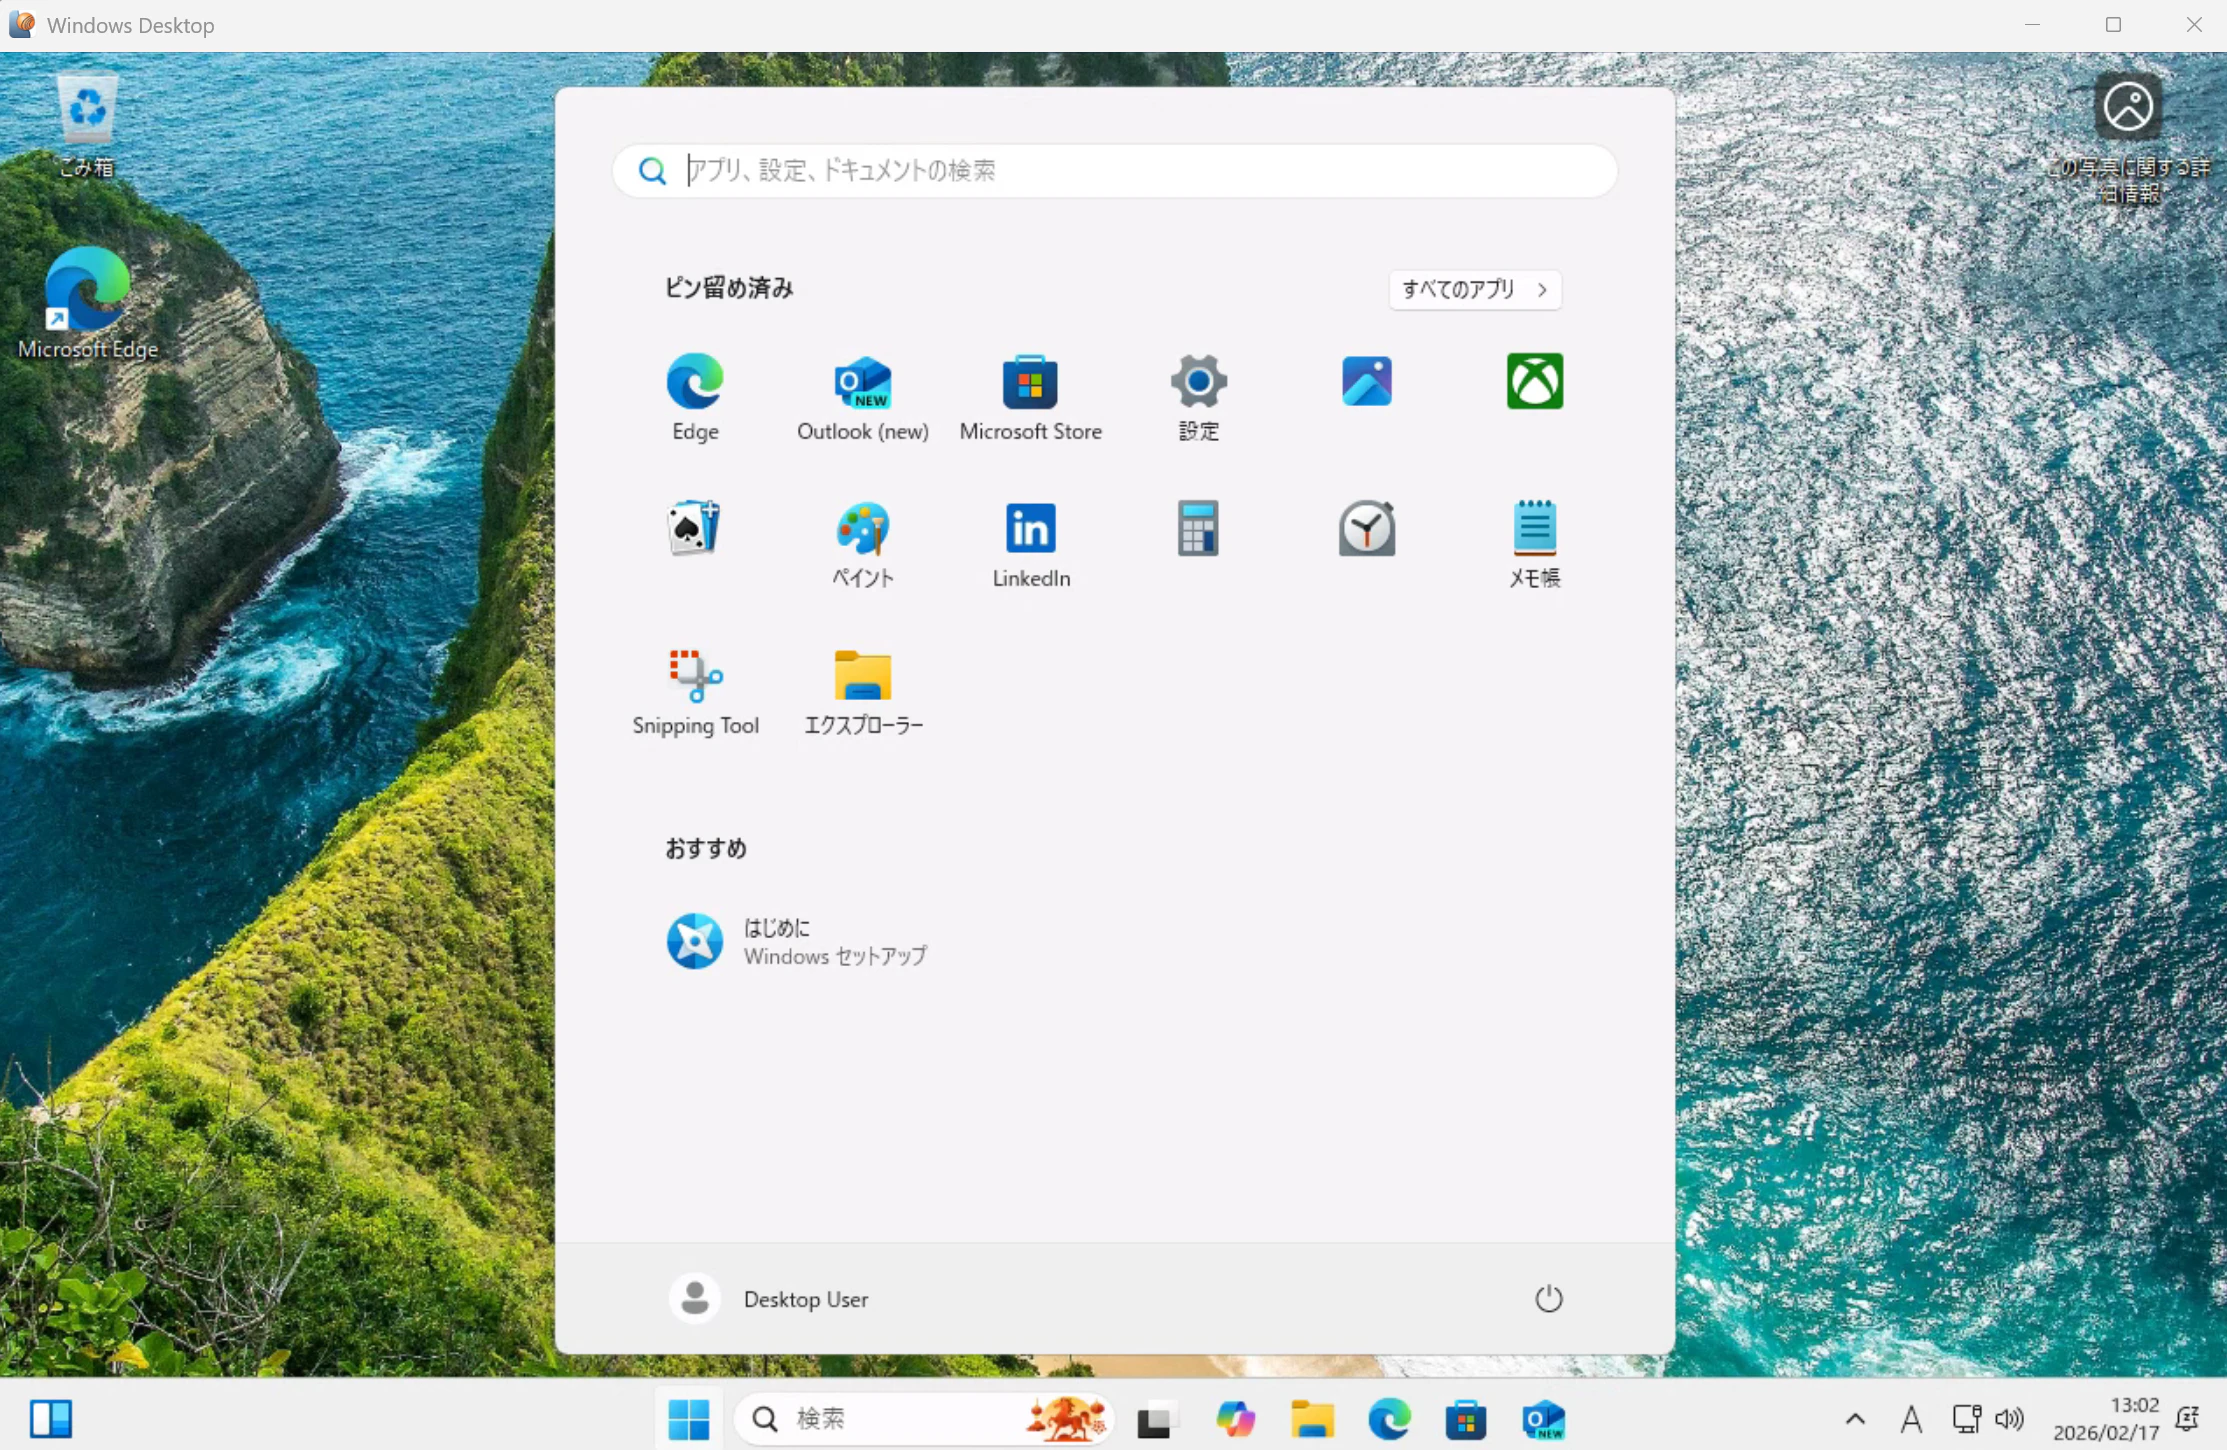Launch Copilot from taskbar
Image resolution: width=2227 pixels, height=1450 pixels.
1235,1418
